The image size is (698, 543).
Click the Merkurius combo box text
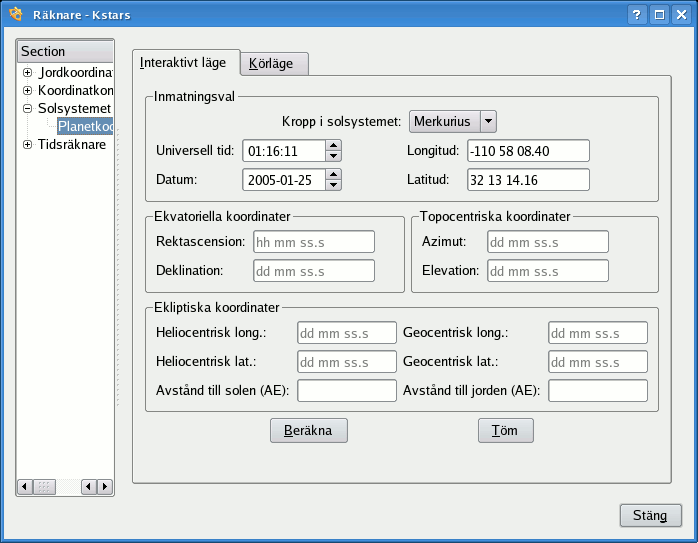coord(444,121)
